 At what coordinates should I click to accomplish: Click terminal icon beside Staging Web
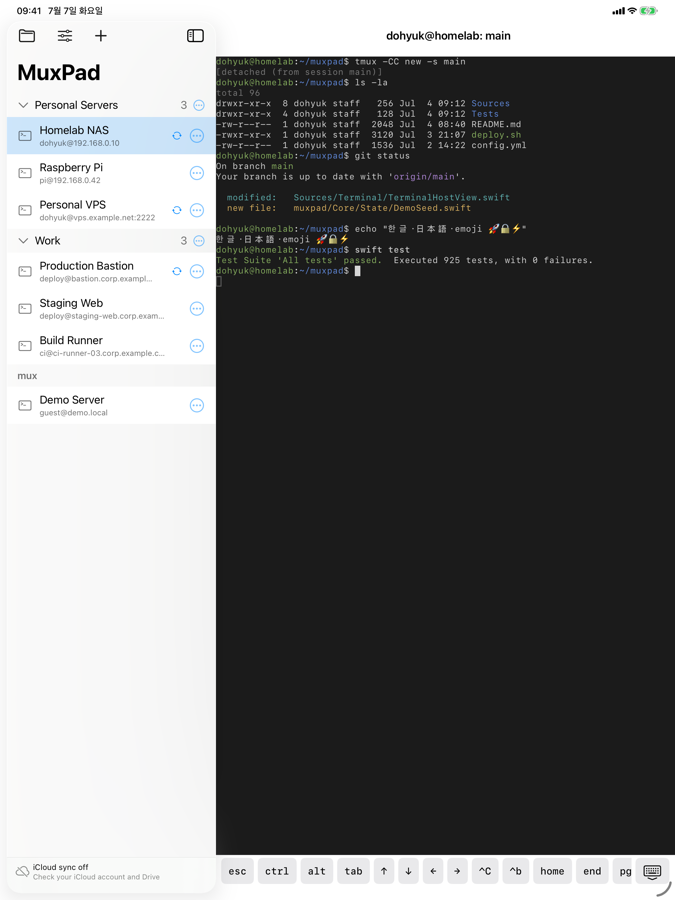click(x=25, y=308)
